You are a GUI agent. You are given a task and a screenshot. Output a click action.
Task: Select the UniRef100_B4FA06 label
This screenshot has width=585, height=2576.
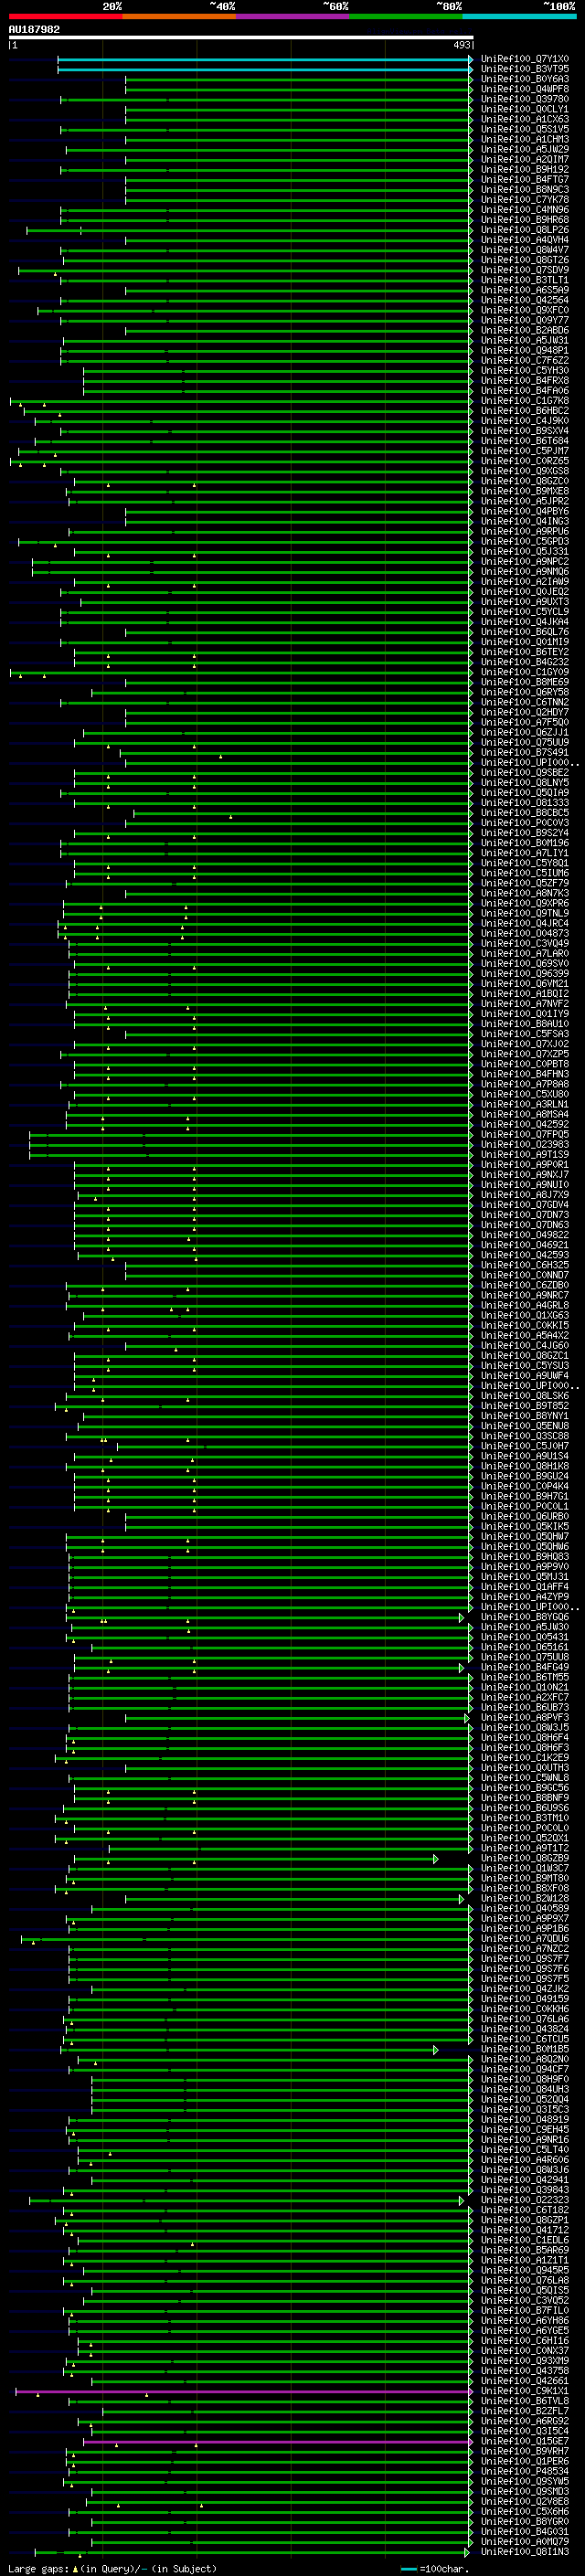pyautogui.click(x=525, y=391)
